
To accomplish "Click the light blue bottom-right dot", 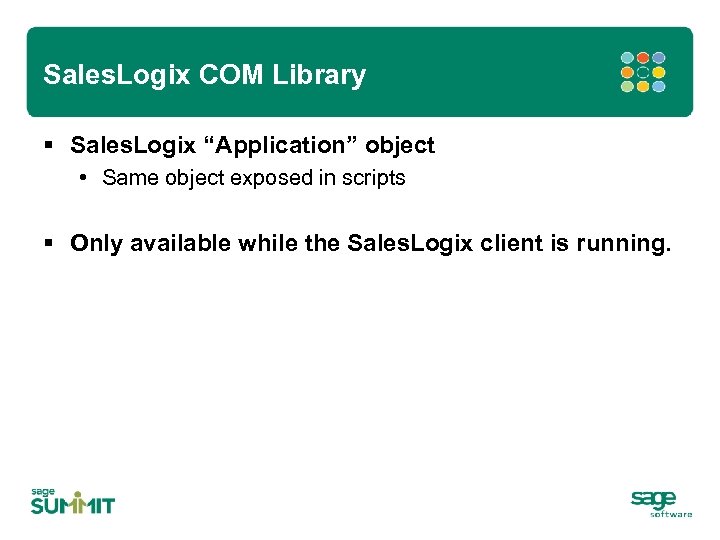I will coord(659,87).
